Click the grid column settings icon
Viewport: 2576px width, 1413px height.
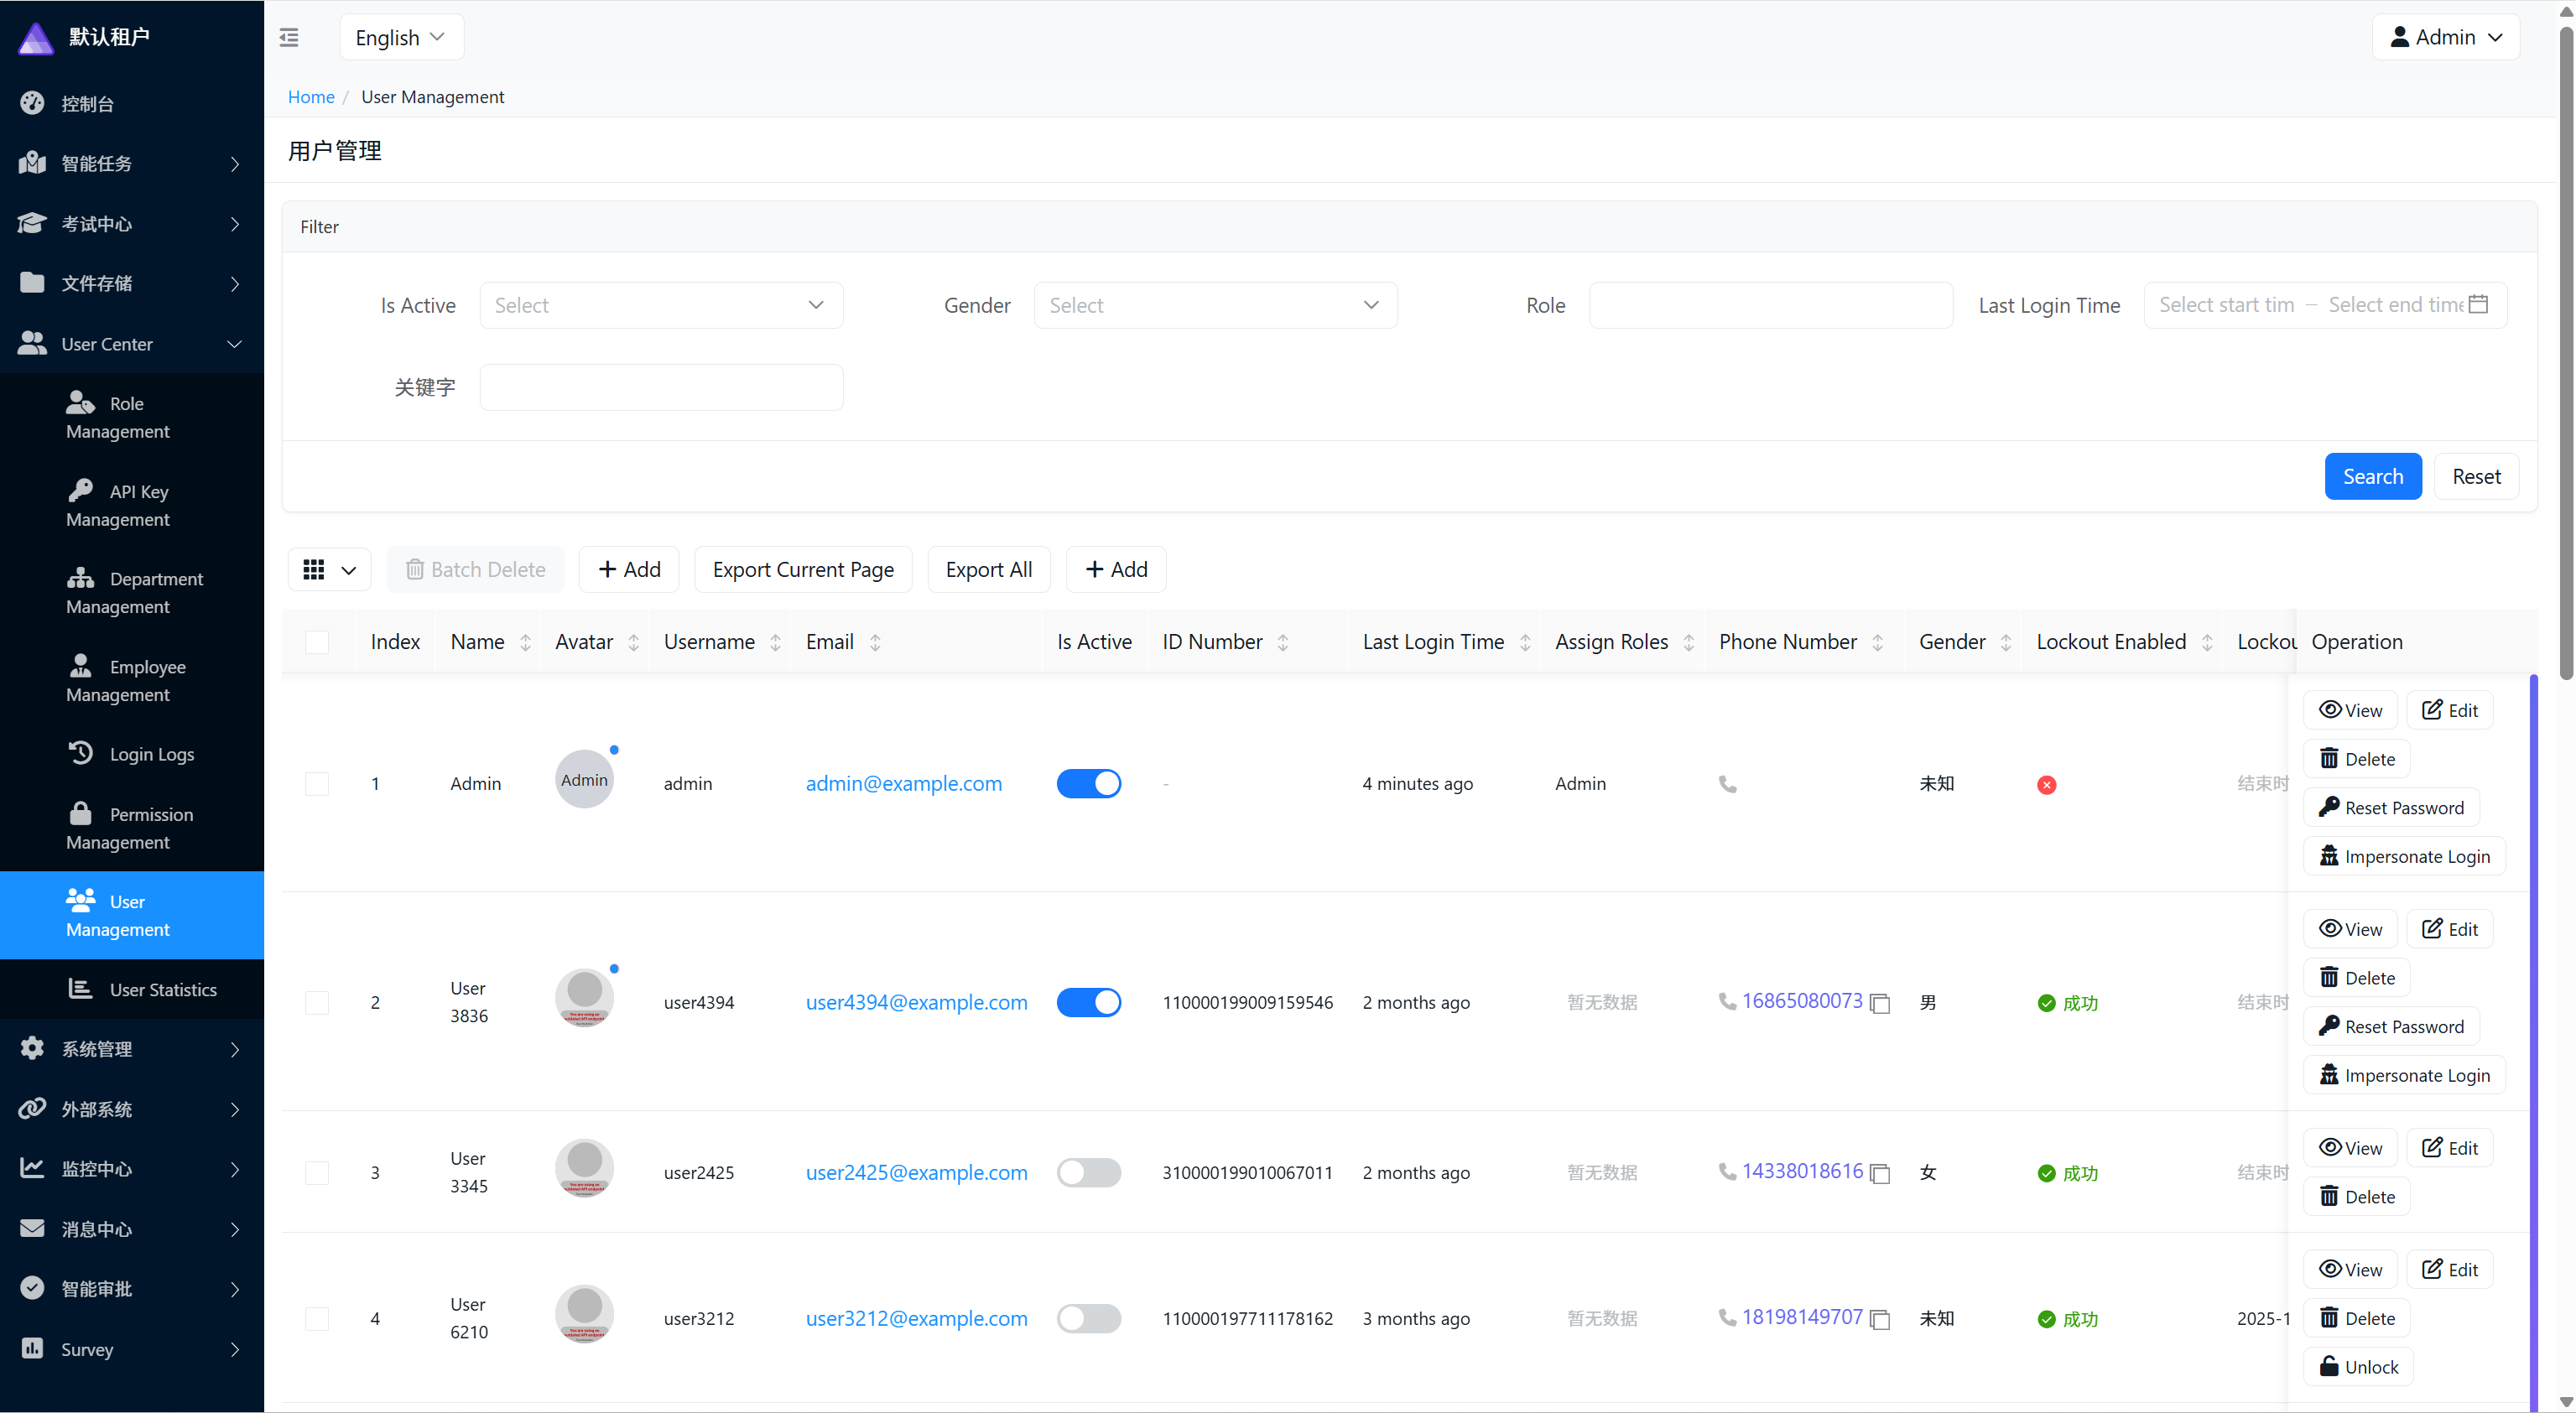point(313,569)
